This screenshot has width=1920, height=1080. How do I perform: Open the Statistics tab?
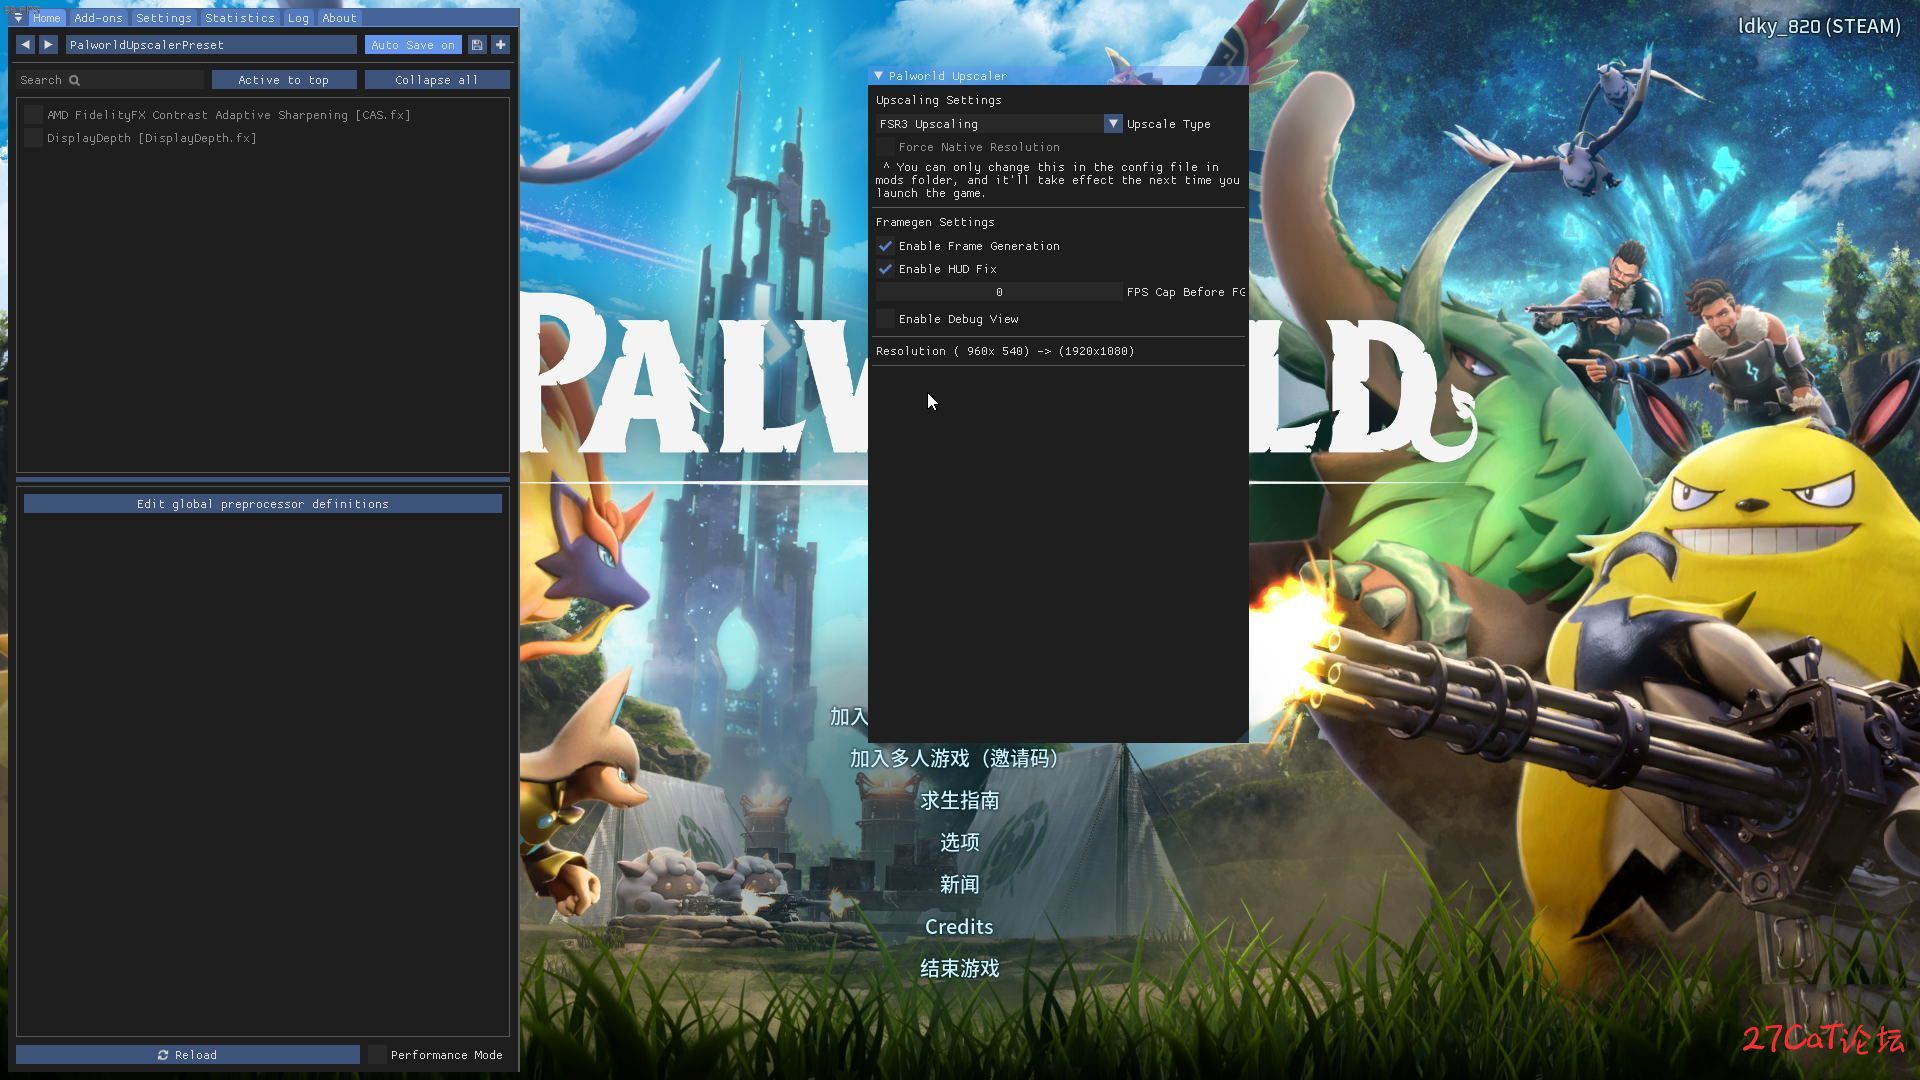point(239,18)
